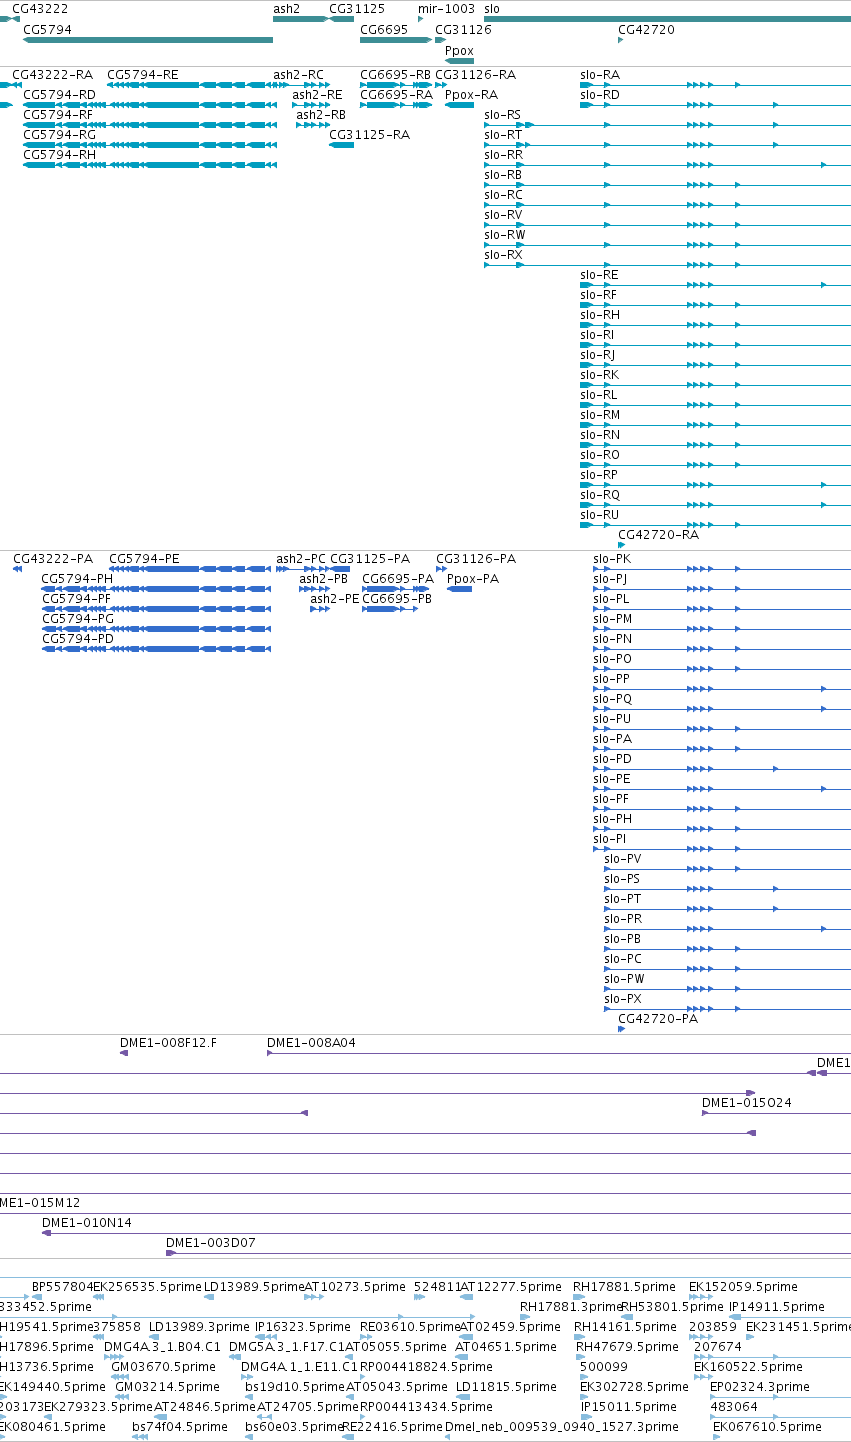851x1442 pixels.
Task: Click the mir-1003 gene label
Action: (446, 8)
